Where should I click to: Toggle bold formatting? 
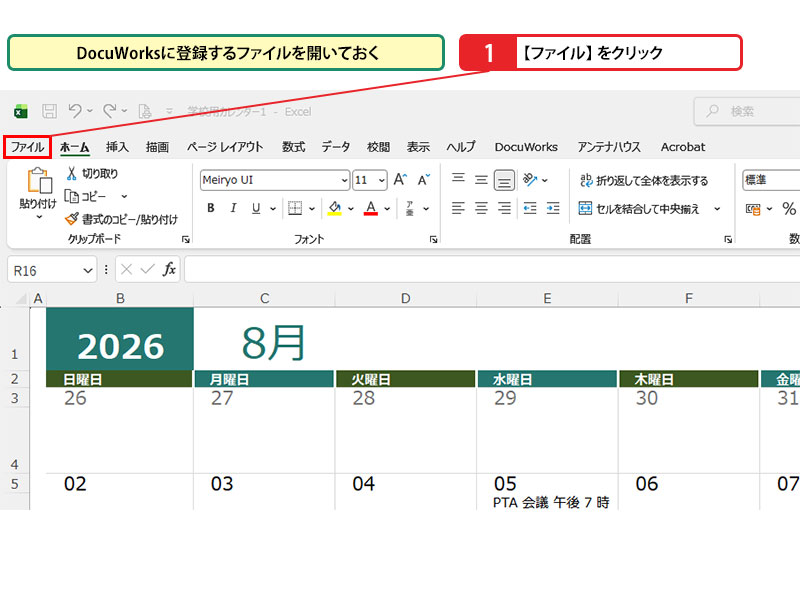click(211, 208)
